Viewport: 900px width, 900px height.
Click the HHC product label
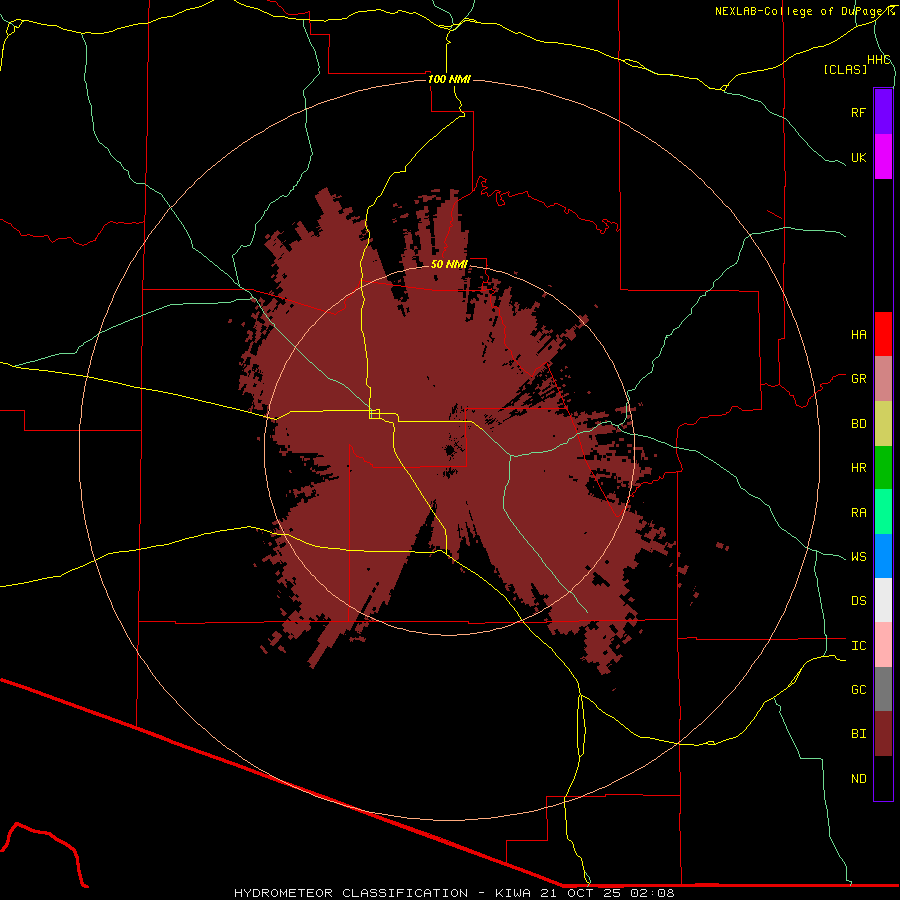coord(879,60)
